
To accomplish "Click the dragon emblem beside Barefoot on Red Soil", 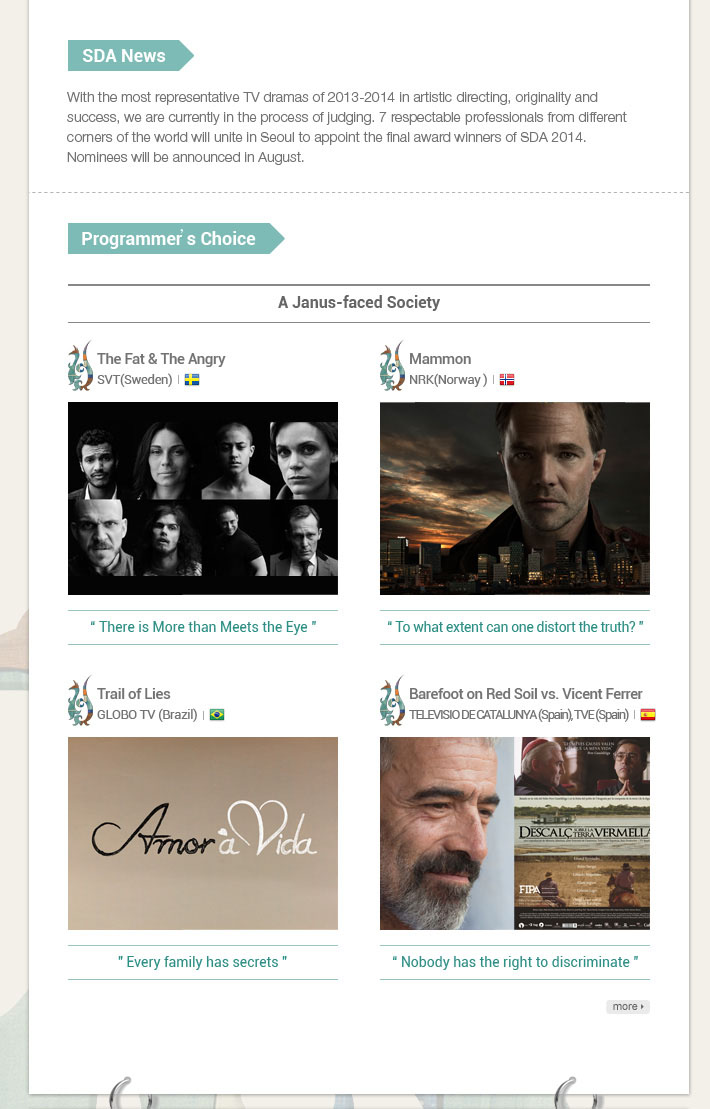I will pyautogui.click(x=392, y=701).
